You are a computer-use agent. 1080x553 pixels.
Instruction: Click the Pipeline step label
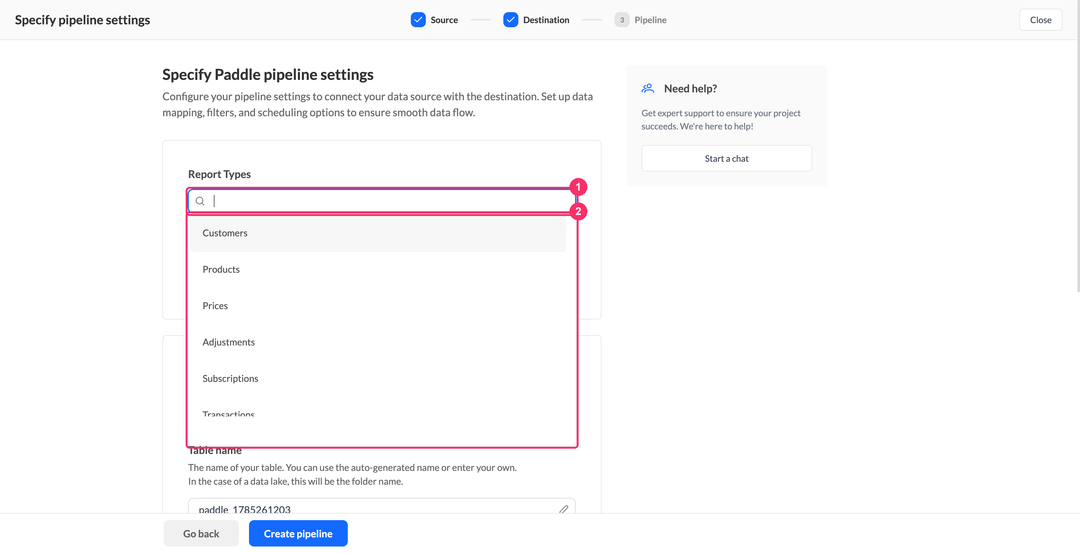(x=650, y=20)
